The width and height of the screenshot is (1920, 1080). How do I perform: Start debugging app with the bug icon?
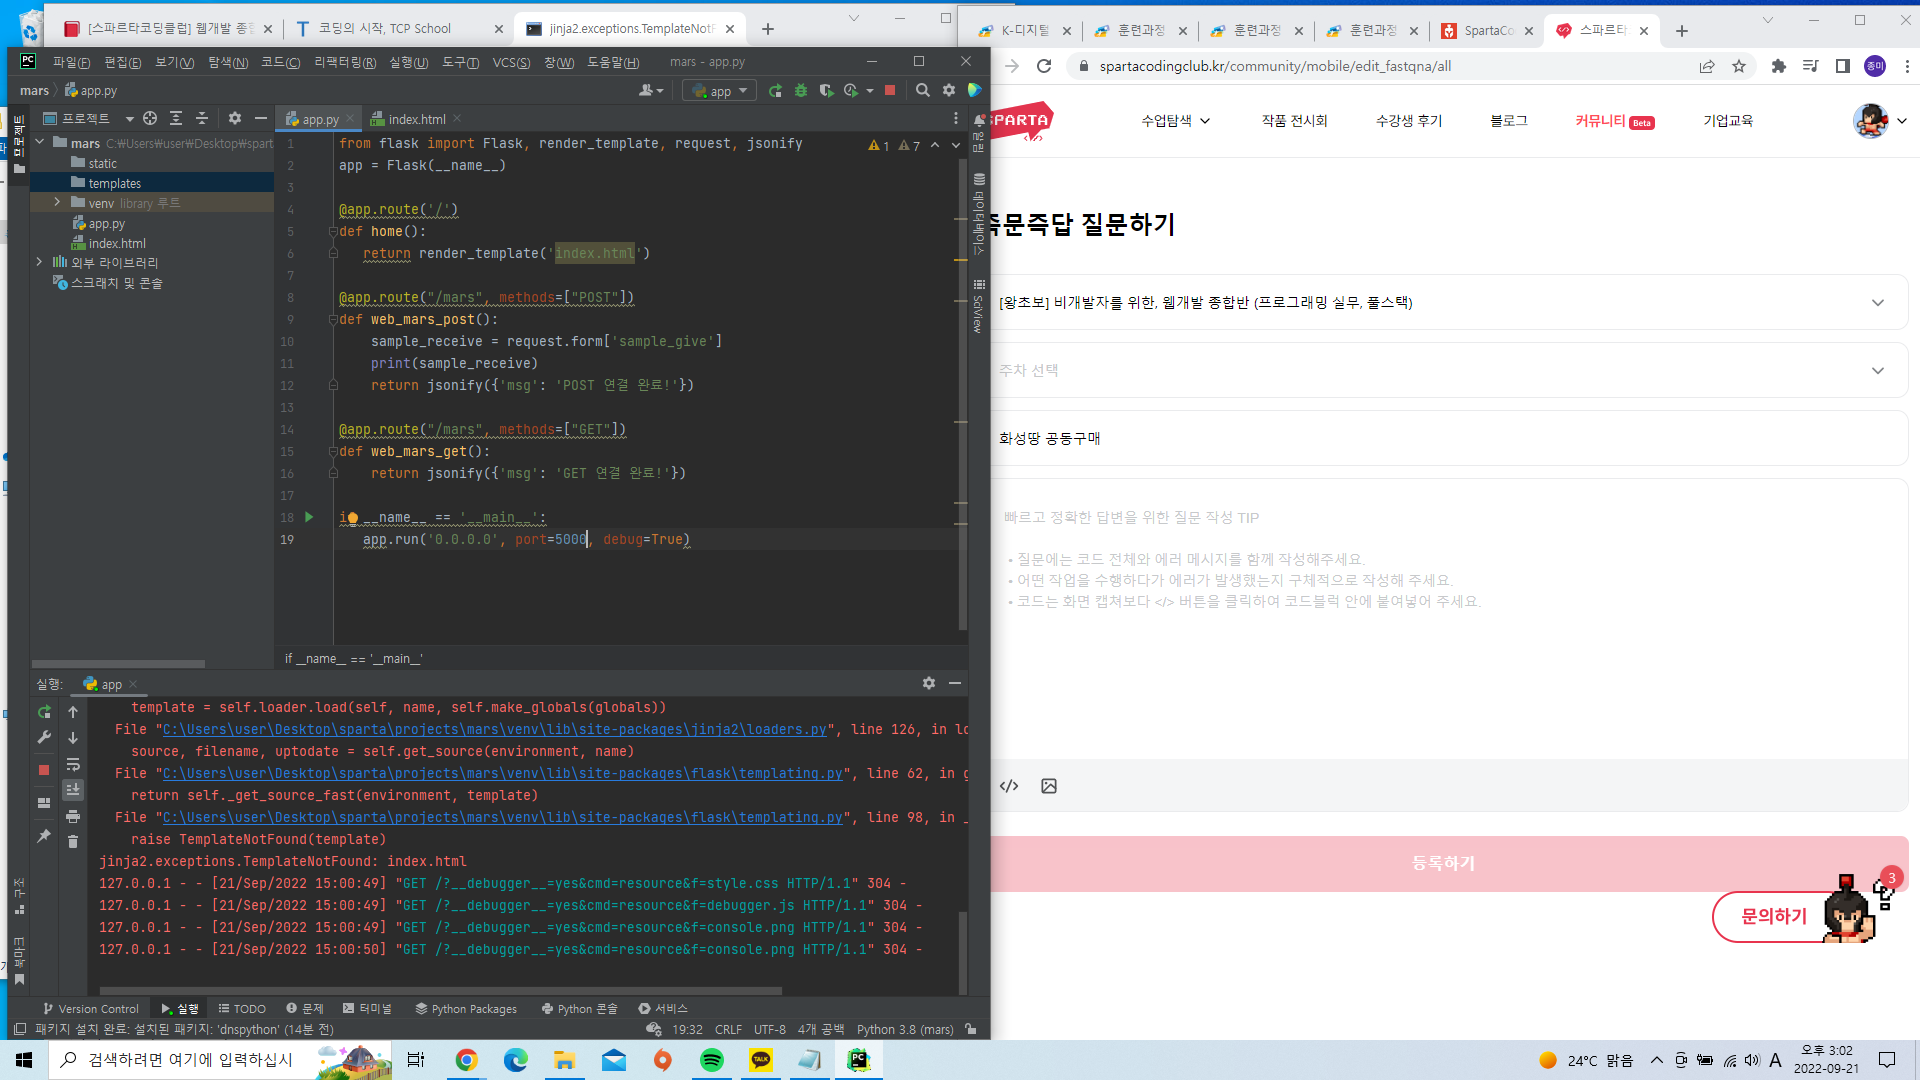(800, 91)
